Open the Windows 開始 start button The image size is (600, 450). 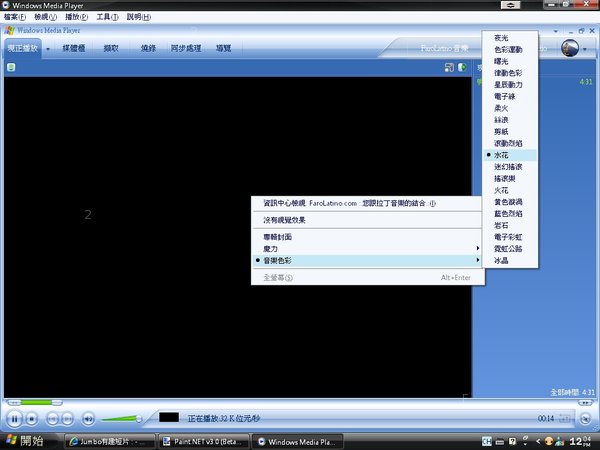click(25, 441)
